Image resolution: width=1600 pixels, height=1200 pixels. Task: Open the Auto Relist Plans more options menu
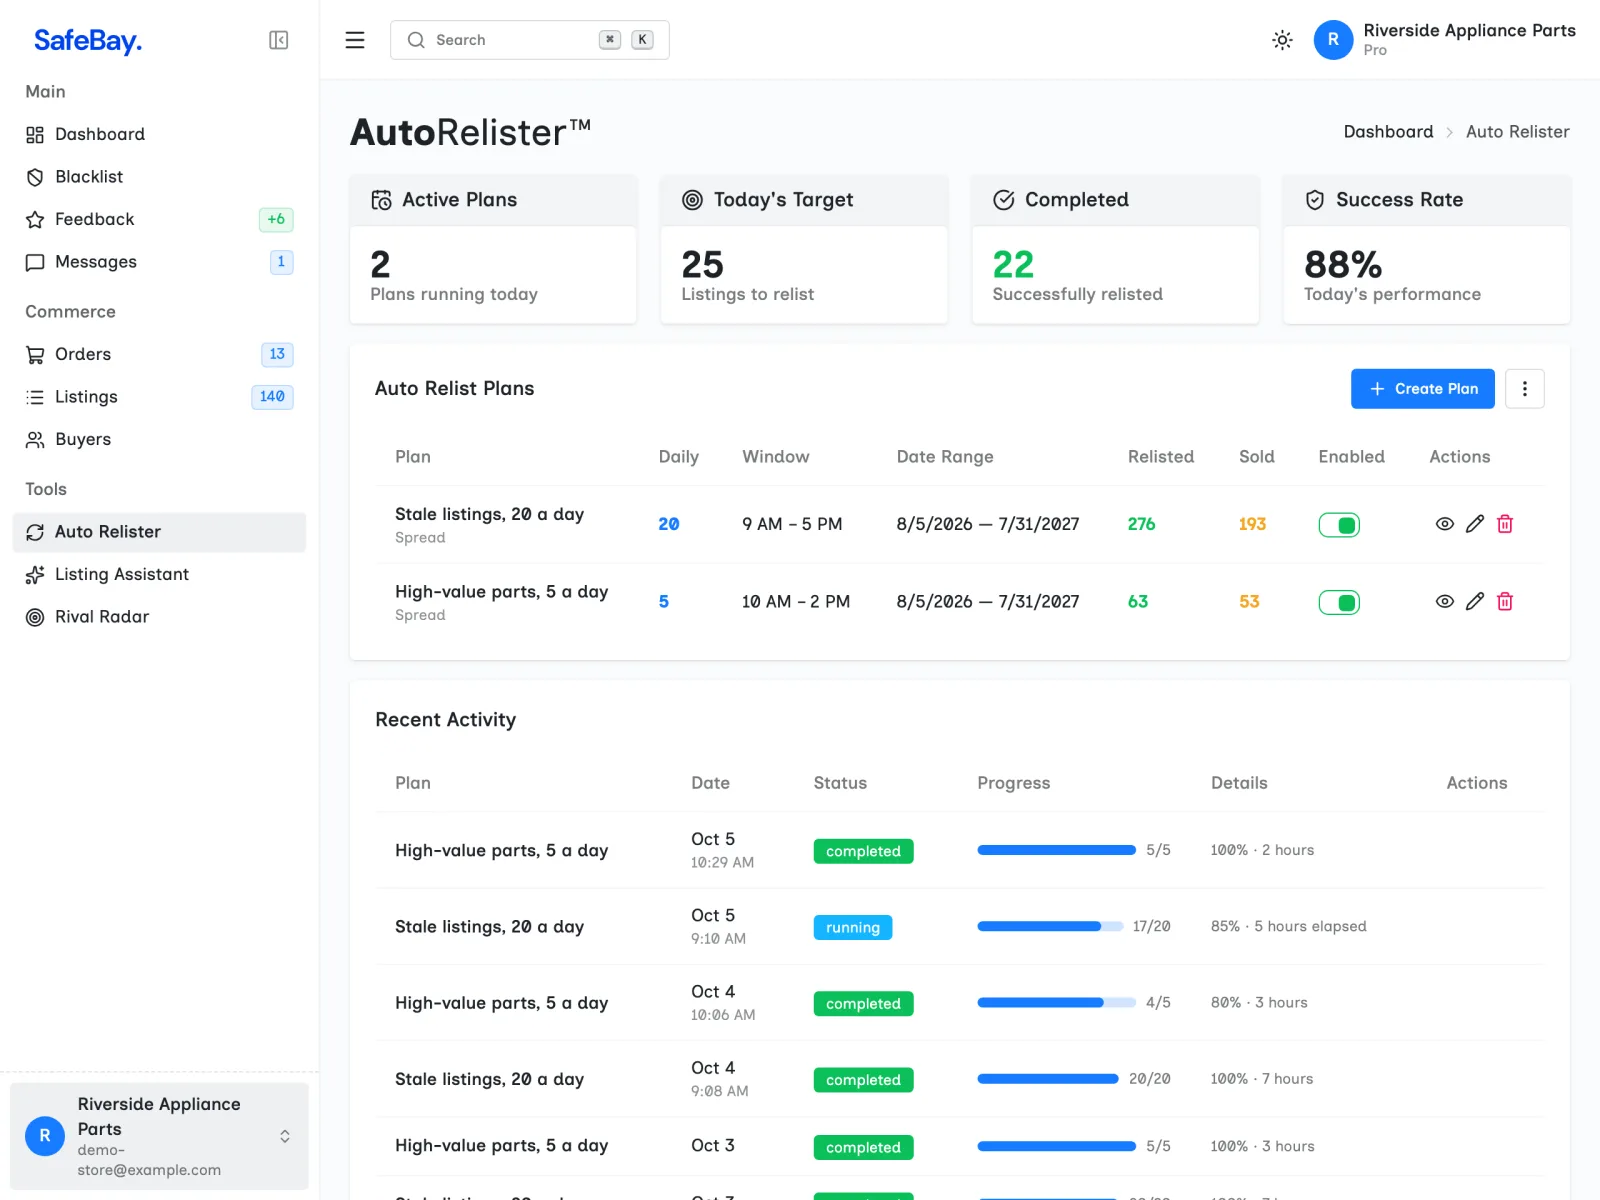pos(1525,389)
